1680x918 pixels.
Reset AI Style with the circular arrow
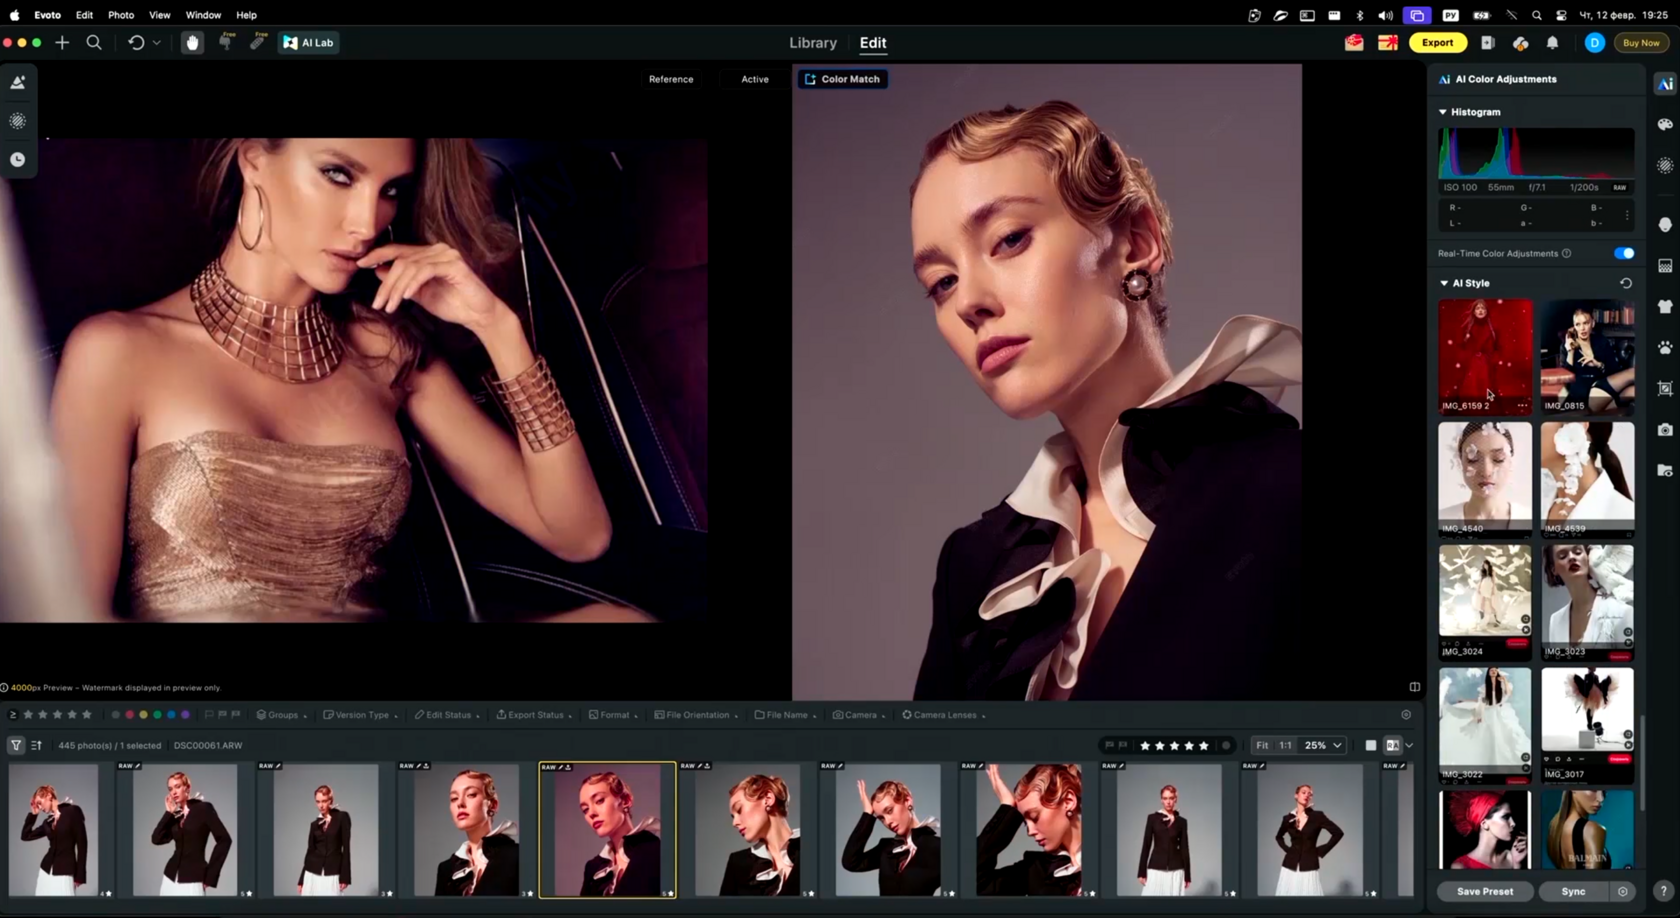point(1626,283)
